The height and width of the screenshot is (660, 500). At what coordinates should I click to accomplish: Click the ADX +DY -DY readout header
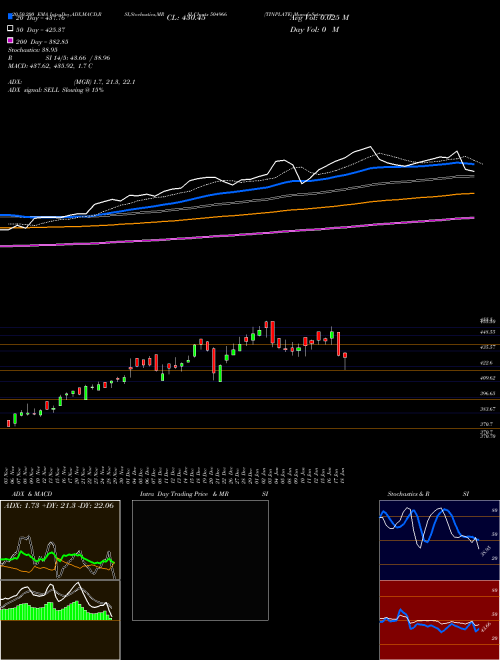click(59, 505)
